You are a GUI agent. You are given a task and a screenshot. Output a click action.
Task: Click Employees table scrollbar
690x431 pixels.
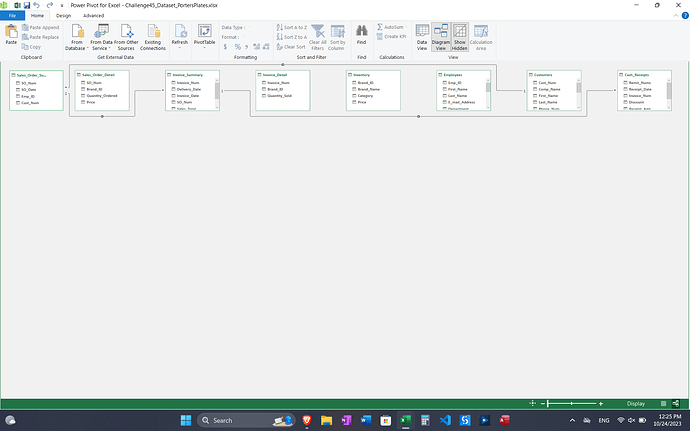[x=488, y=94]
